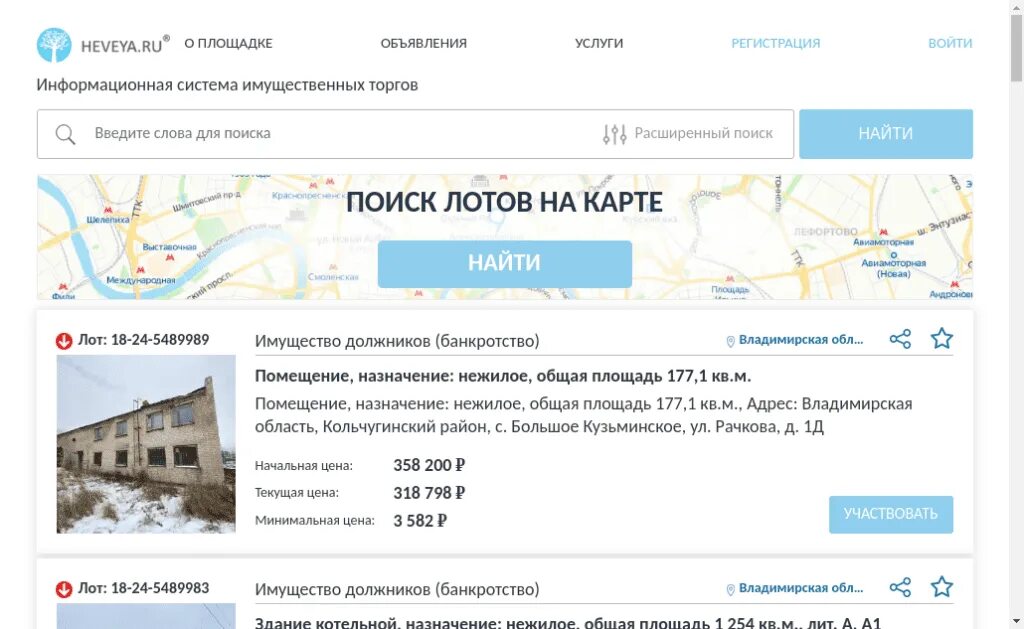Click category text of lot 18-24-5489983
The width and height of the screenshot is (1024, 629).
397,589
